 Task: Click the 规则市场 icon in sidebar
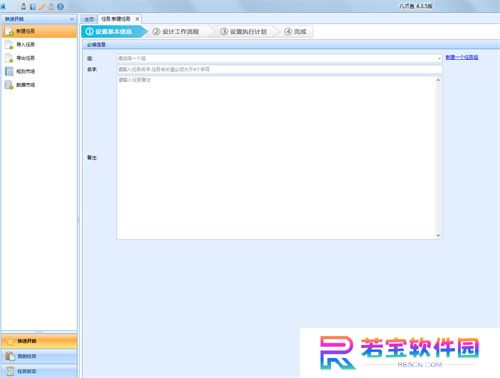(9, 71)
